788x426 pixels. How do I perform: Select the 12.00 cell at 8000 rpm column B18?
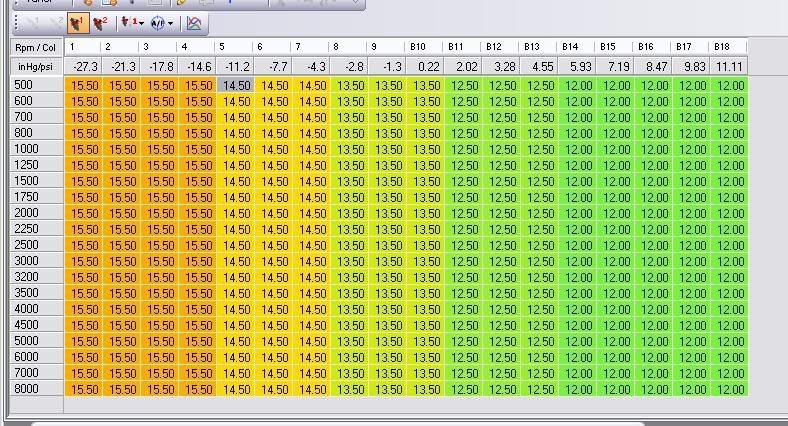tap(730, 389)
